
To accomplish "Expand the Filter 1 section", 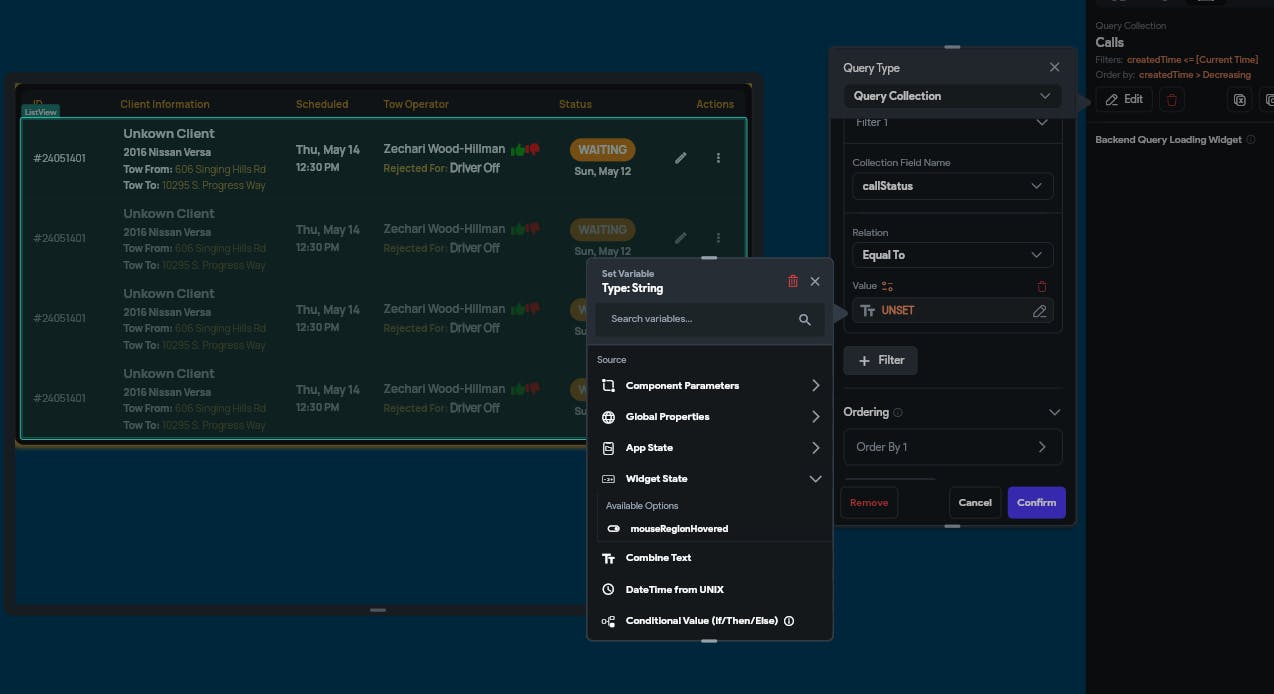I will pos(1041,122).
